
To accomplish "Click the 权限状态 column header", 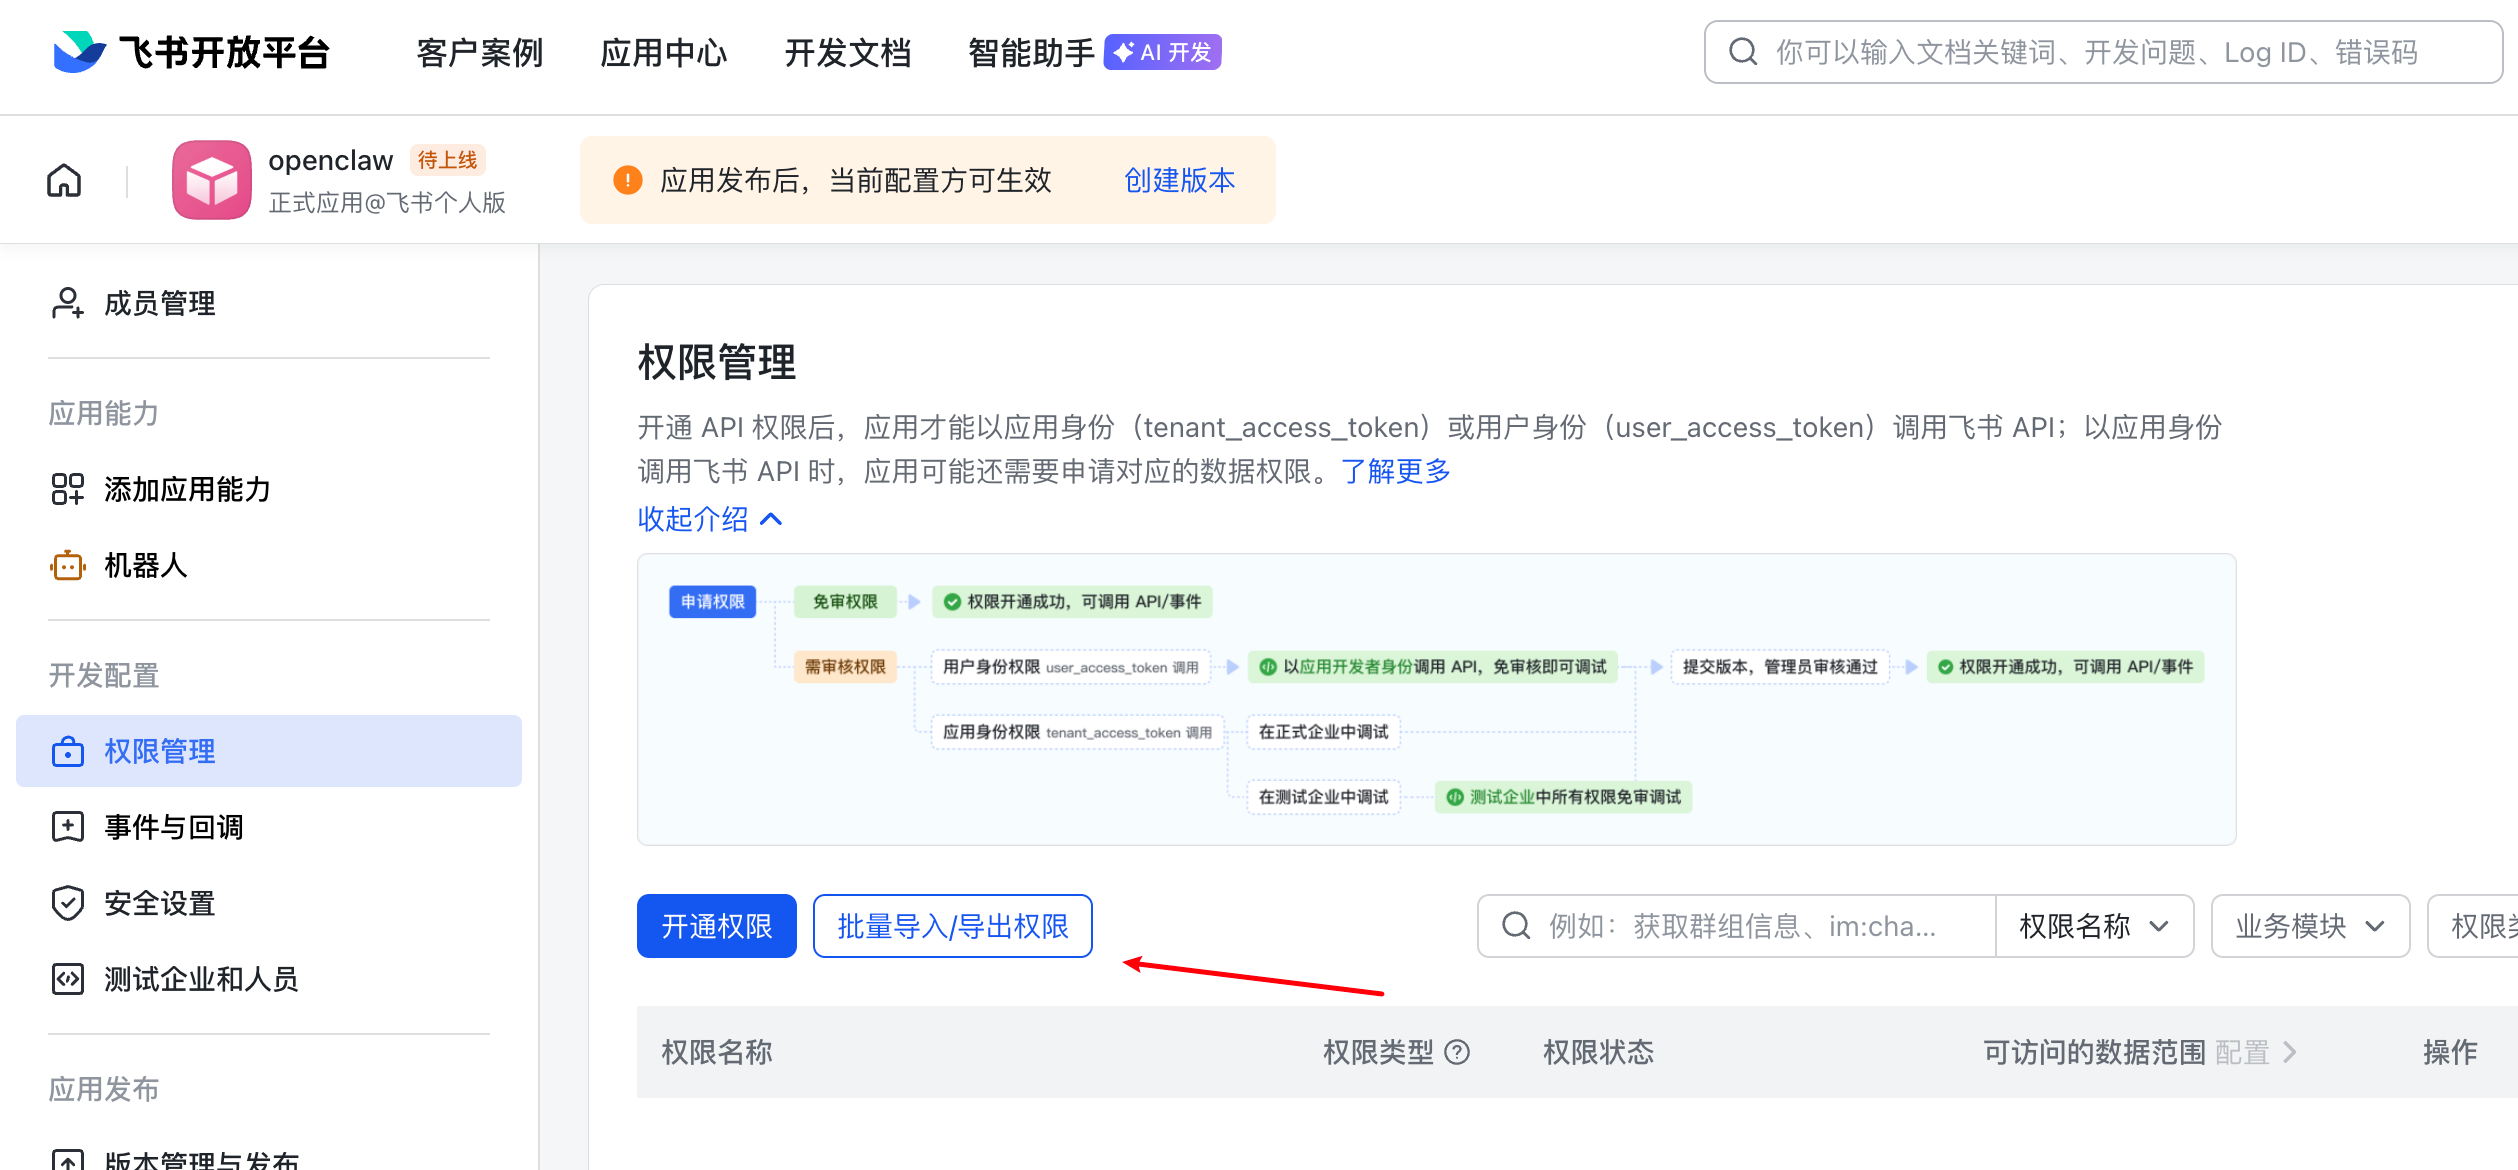I will coord(1598,1052).
